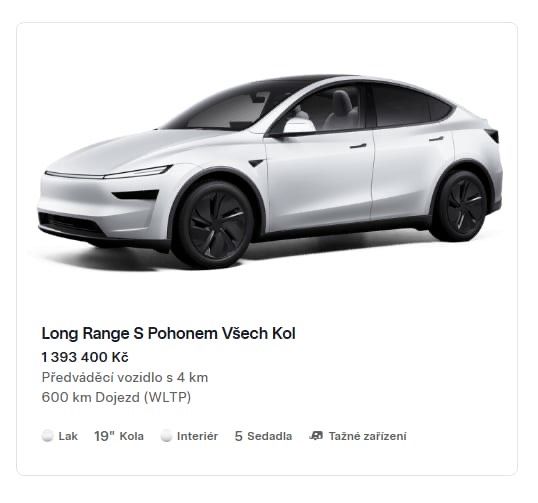This screenshot has width=538, height=503.
Task: Click the 19" wheel size indicator
Action: point(104,436)
